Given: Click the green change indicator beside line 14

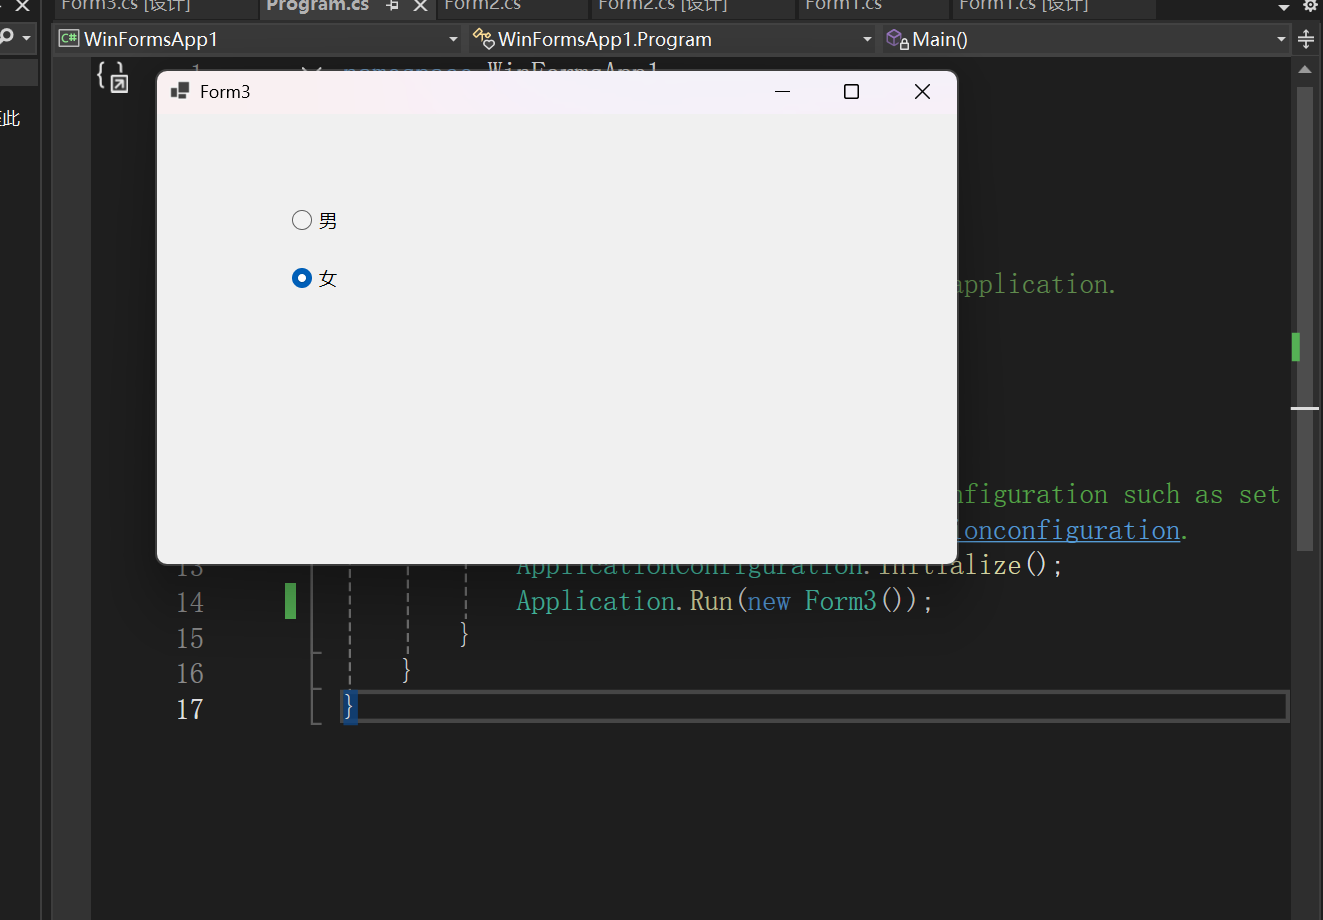Looking at the screenshot, I should point(291,601).
